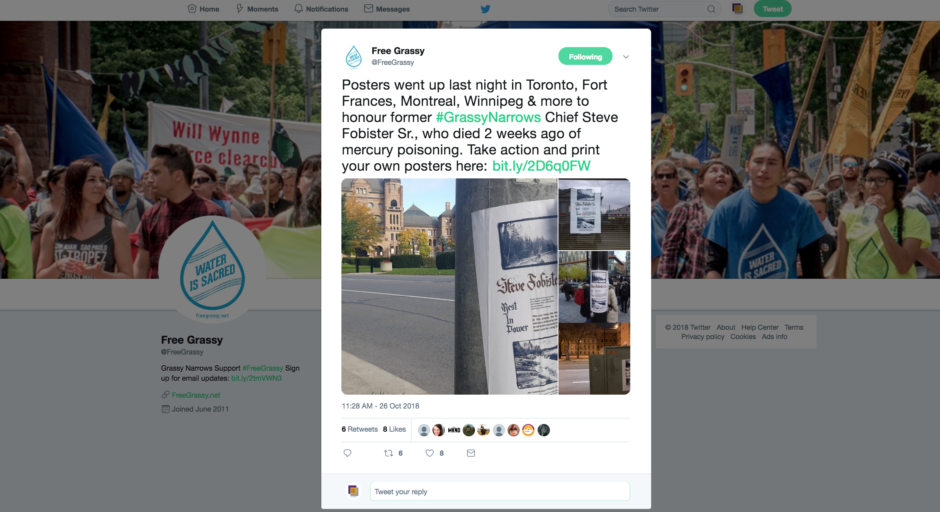Click the Tweet your reply field
Viewport: 940px width, 512px height.
[499, 492]
